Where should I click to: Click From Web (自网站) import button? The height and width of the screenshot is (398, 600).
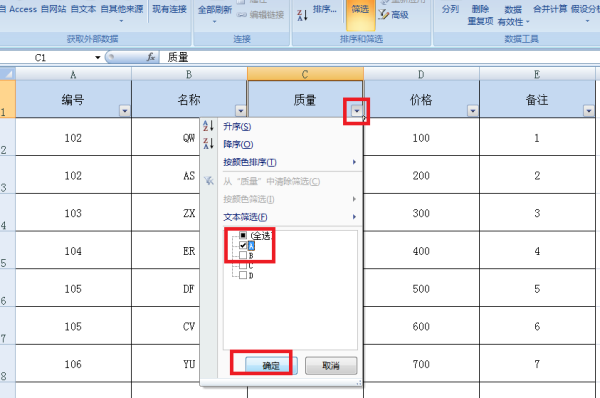click(54, 9)
